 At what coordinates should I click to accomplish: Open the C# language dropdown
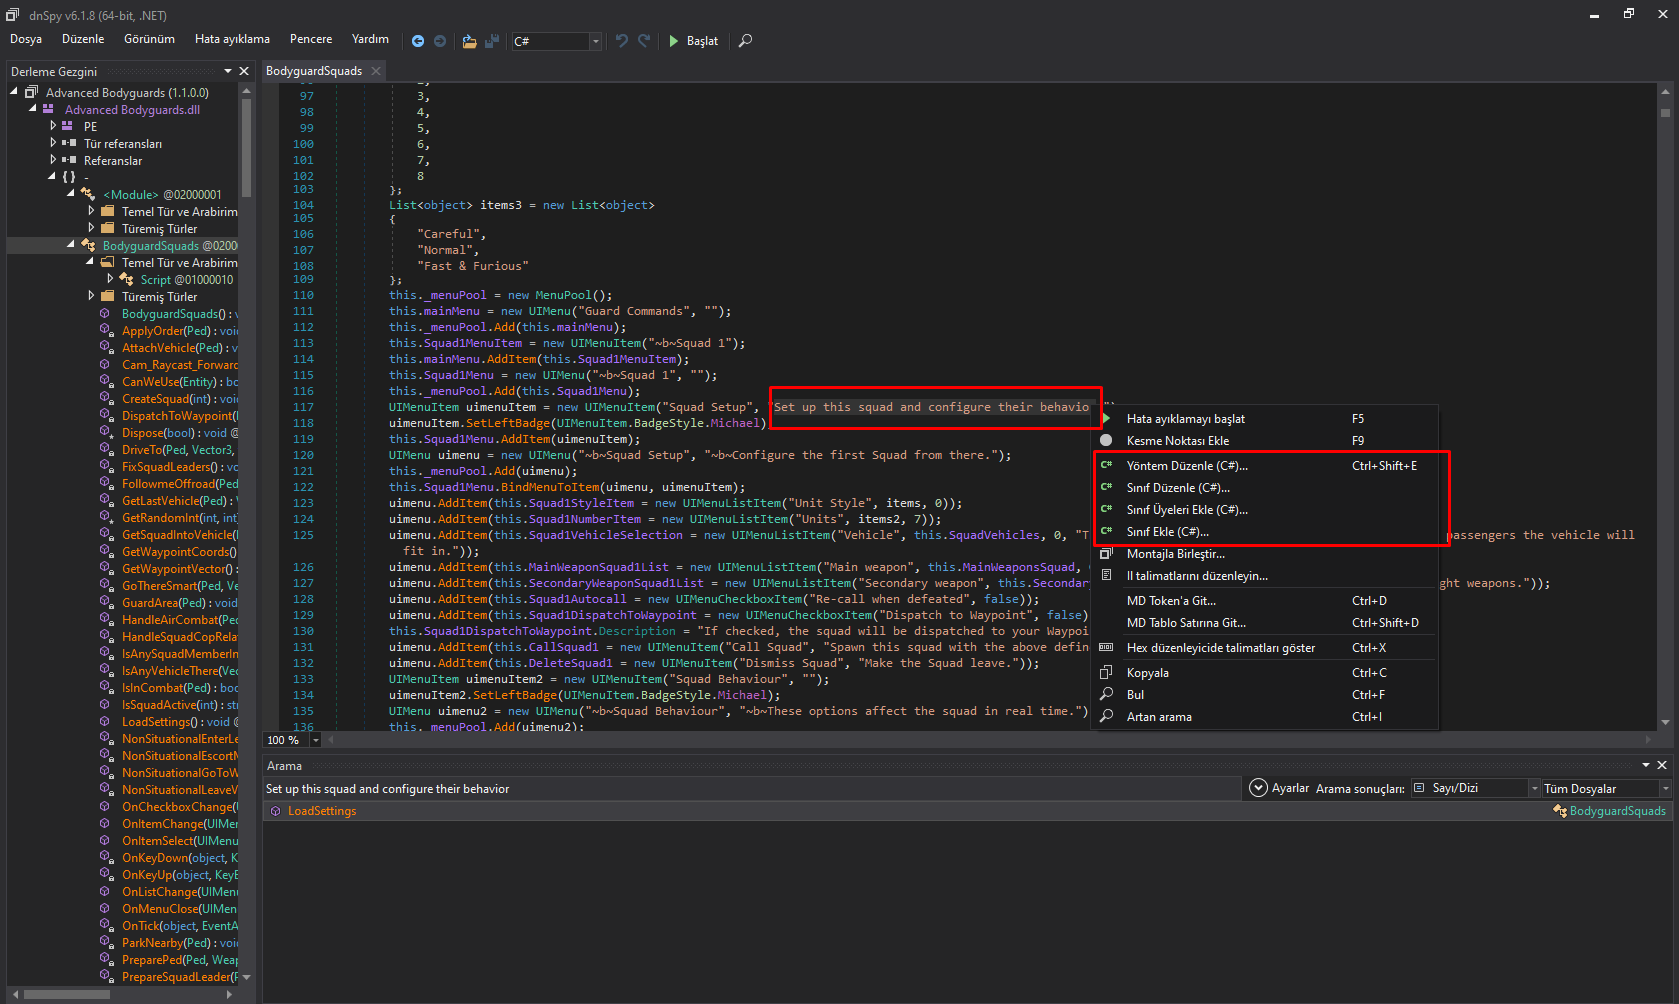pos(595,41)
